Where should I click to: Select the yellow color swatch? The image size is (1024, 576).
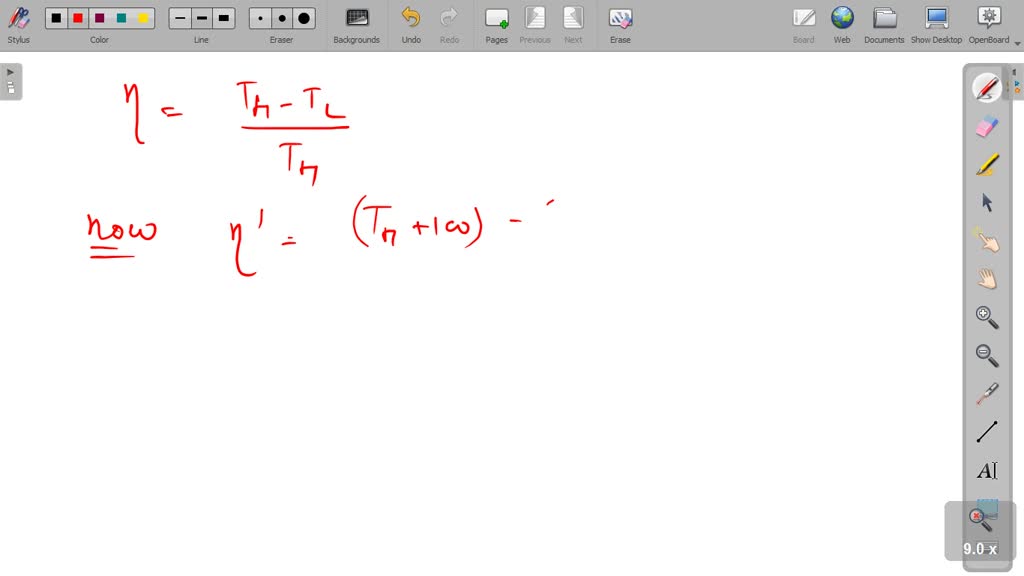pyautogui.click(x=144, y=18)
